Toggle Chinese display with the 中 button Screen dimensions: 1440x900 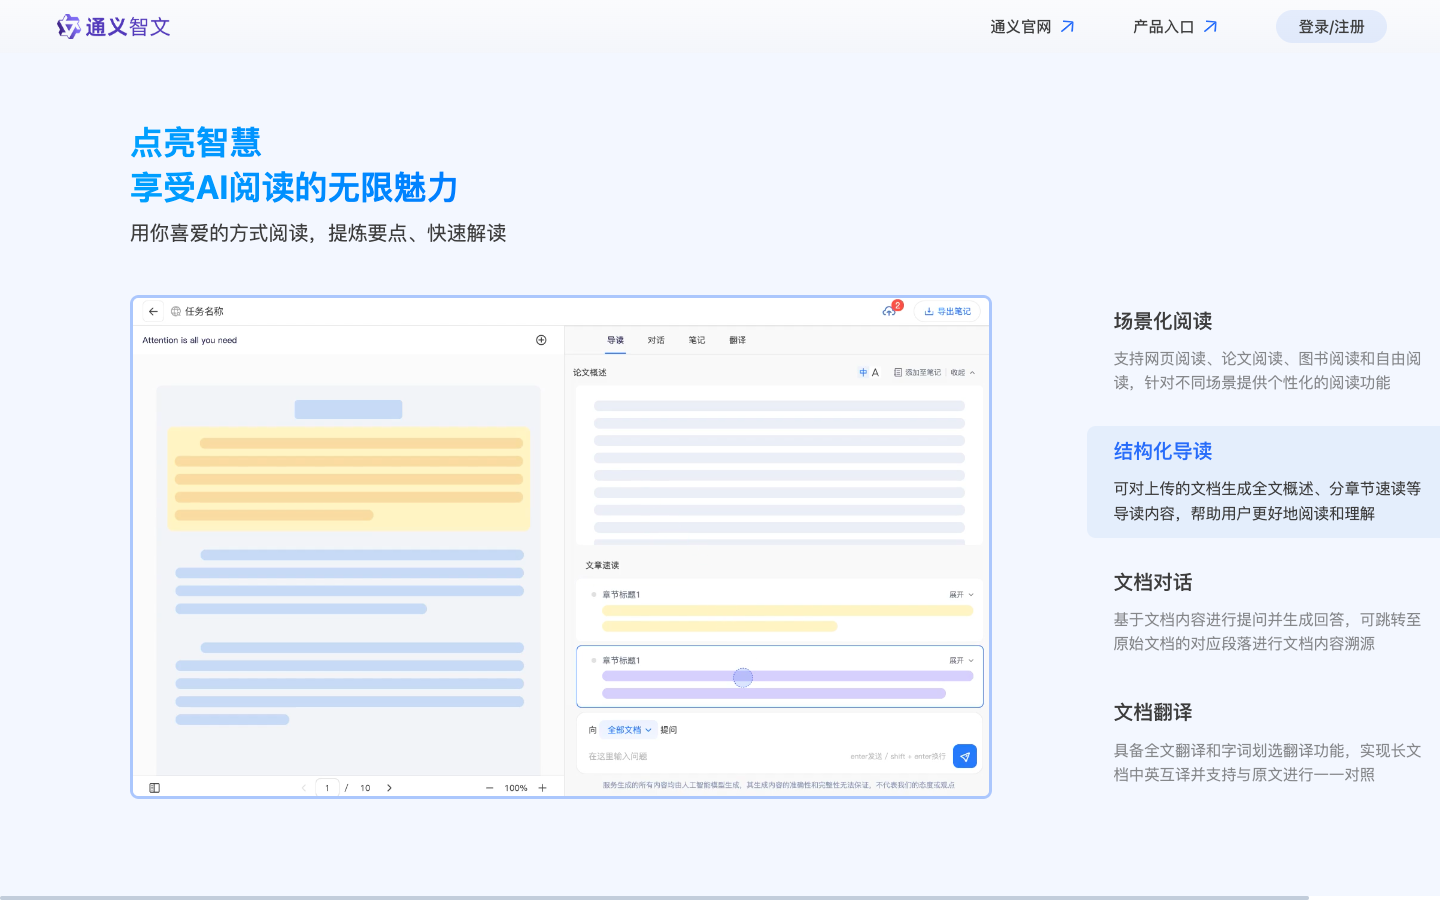862,371
